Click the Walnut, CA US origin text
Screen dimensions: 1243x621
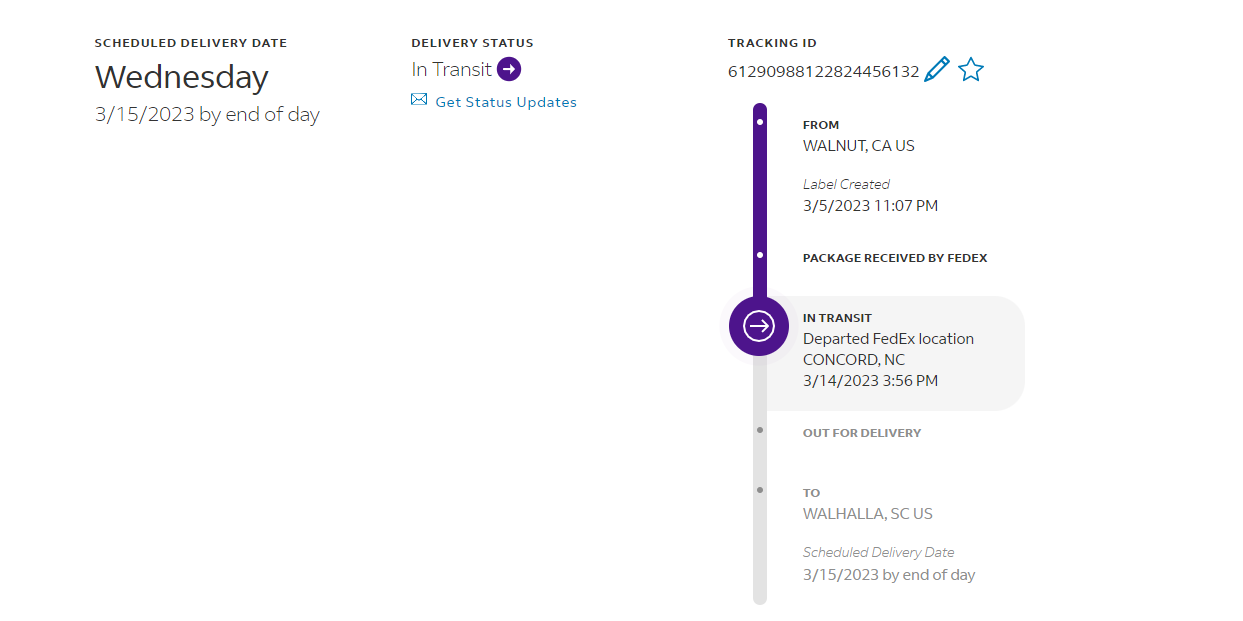click(858, 146)
